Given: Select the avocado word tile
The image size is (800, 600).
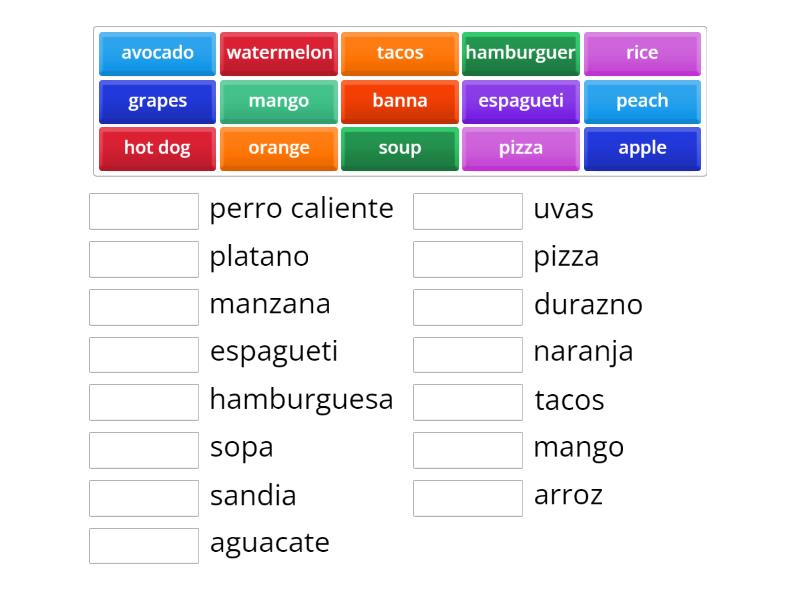Looking at the screenshot, I should pos(157,53).
